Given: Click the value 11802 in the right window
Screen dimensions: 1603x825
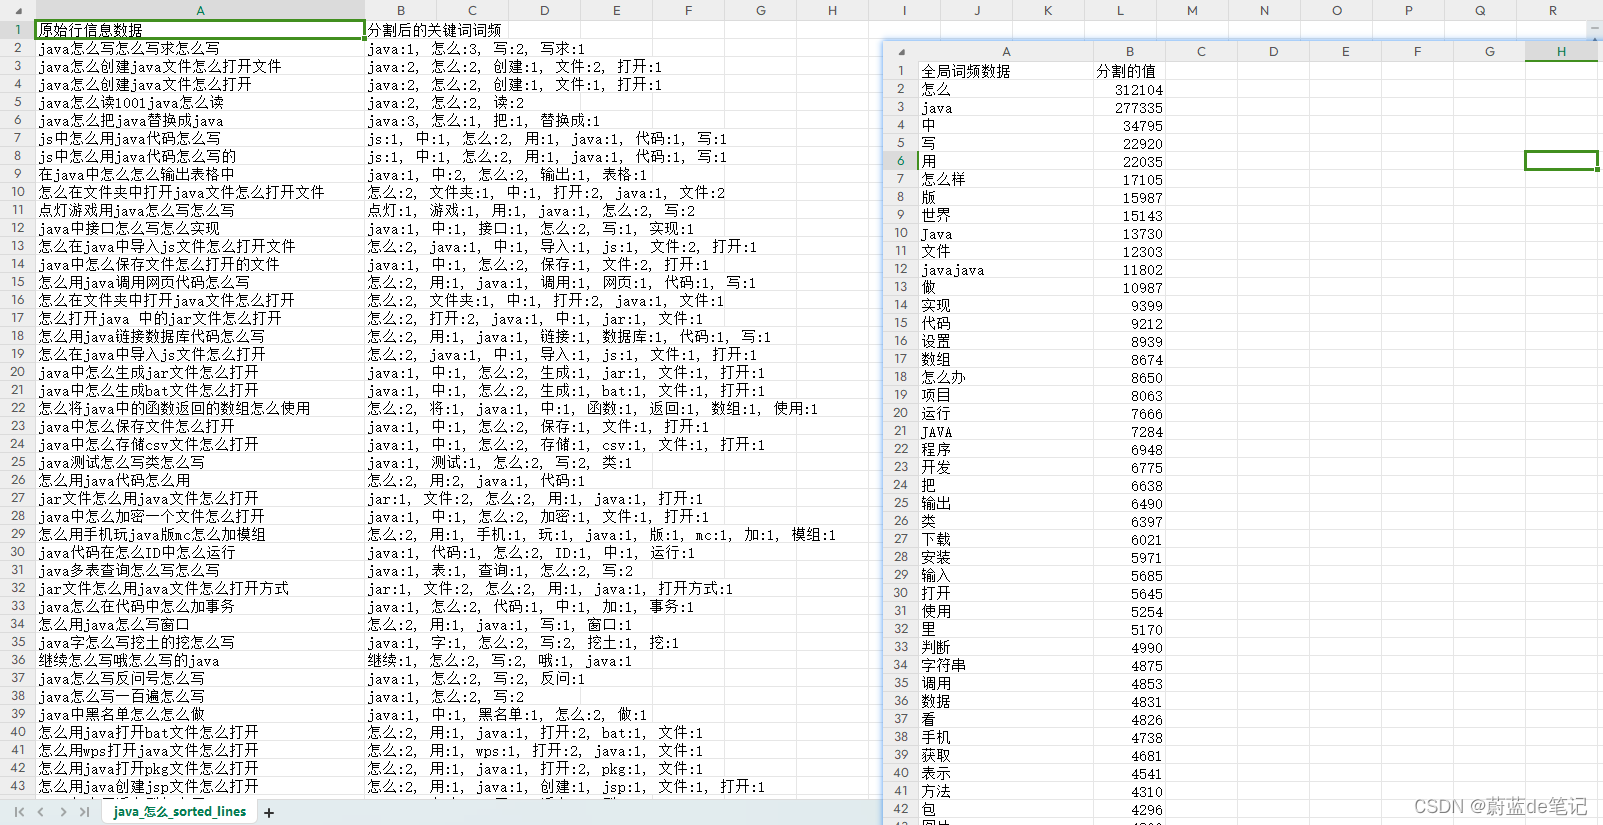Looking at the screenshot, I should tap(1130, 269).
